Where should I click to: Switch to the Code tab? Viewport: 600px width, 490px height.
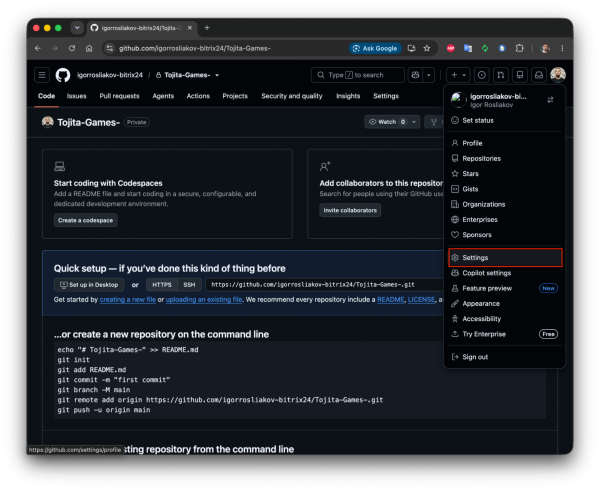click(46, 96)
